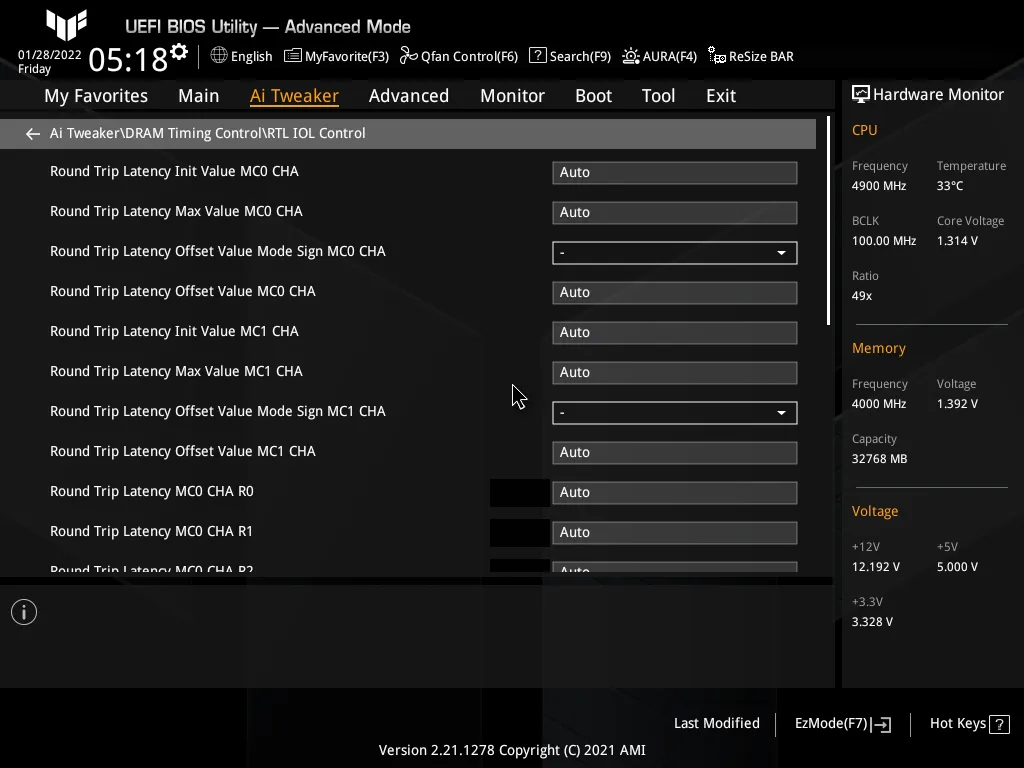Launch Qfan Control(F6) text button
The height and width of the screenshot is (768, 1024).
470,57
